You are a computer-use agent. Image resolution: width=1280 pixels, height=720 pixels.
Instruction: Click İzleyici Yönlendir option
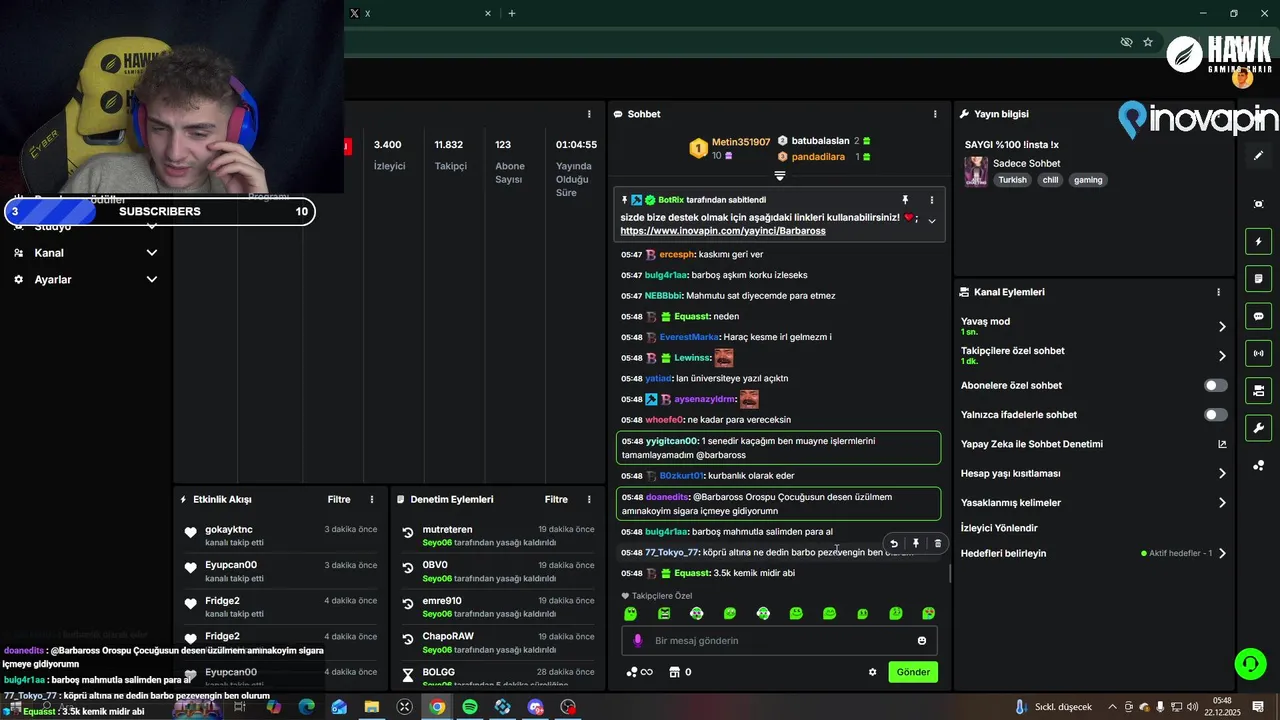pyautogui.click(x=999, y=528)
